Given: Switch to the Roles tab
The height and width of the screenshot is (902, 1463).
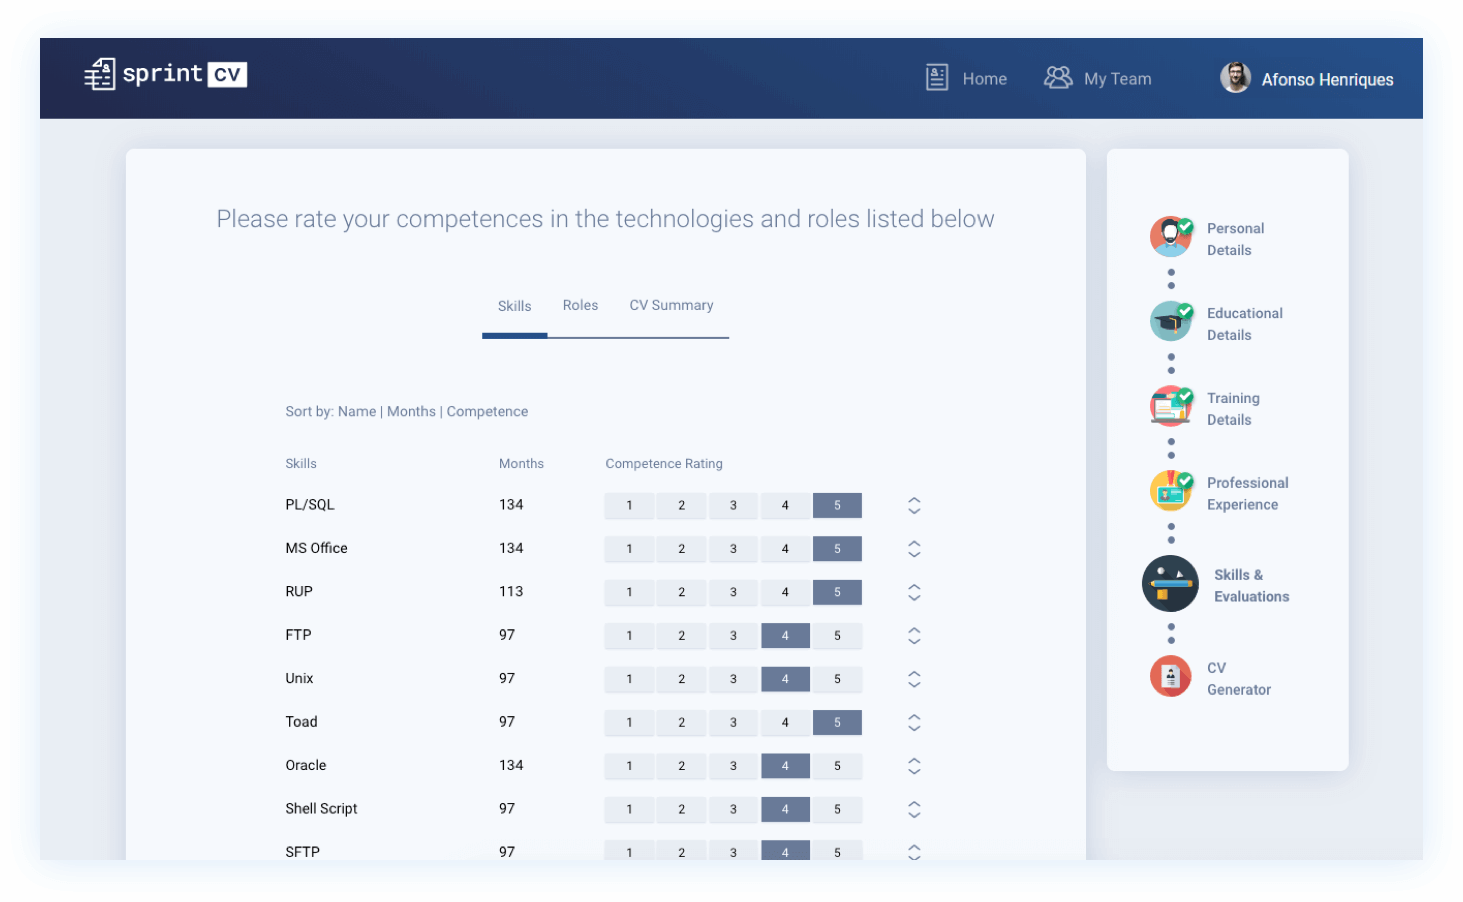Looking at the screenshot, I should [x=580, y=306].
